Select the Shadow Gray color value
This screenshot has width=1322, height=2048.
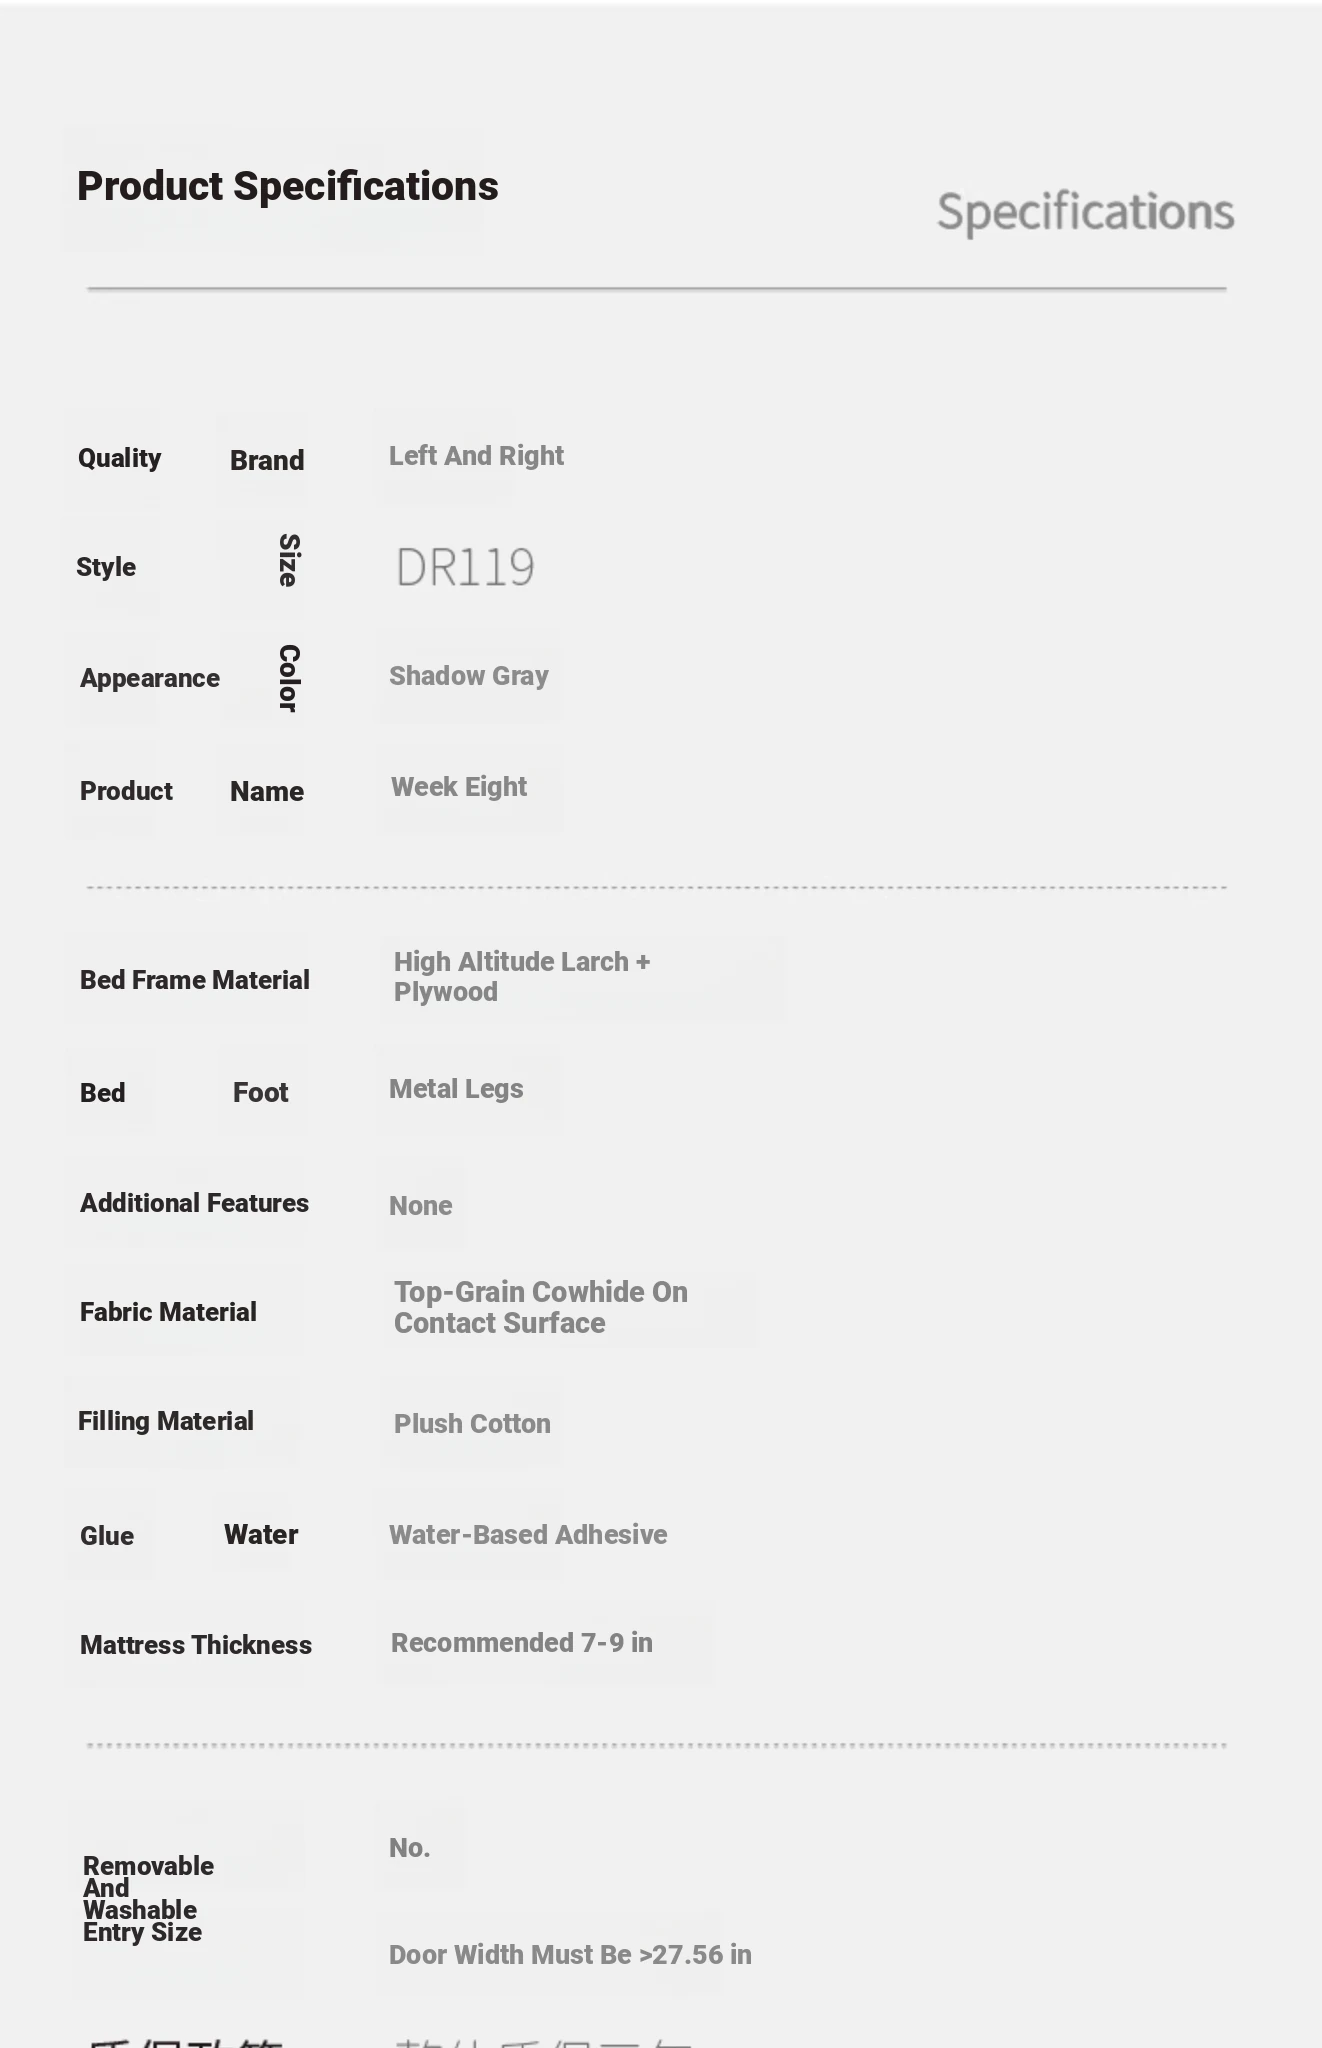(469, 676)
